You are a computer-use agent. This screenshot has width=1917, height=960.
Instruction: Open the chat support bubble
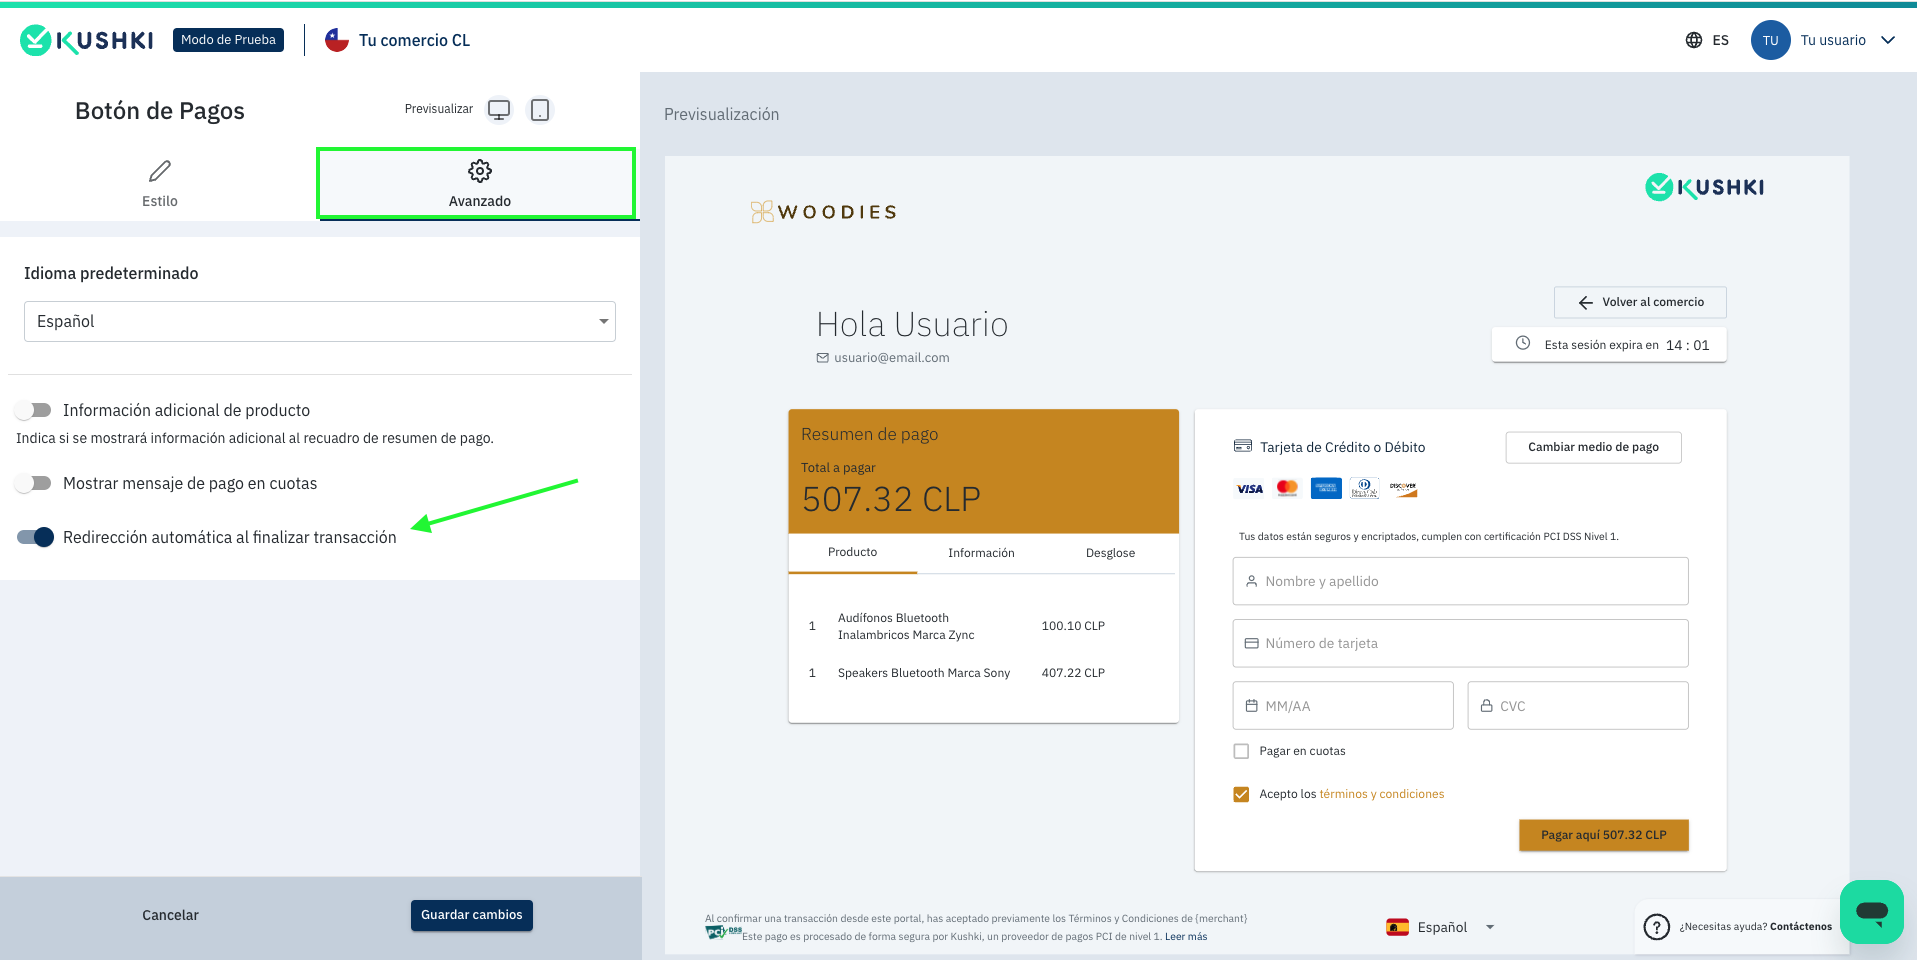tap(1872, 912)
